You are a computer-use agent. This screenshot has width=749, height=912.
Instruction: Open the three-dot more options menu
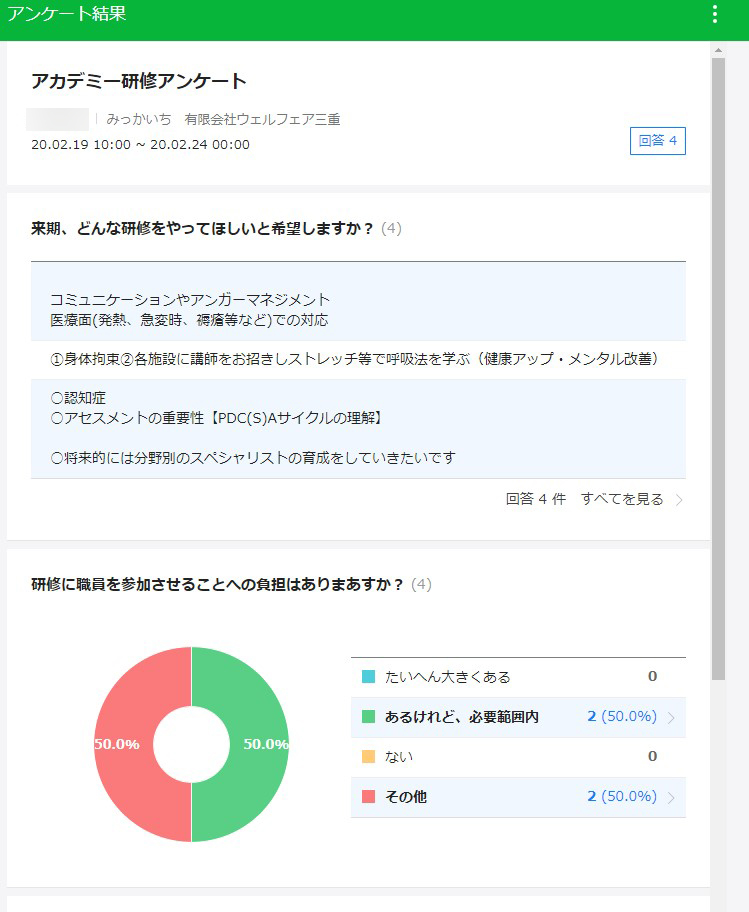coord(714,14)
